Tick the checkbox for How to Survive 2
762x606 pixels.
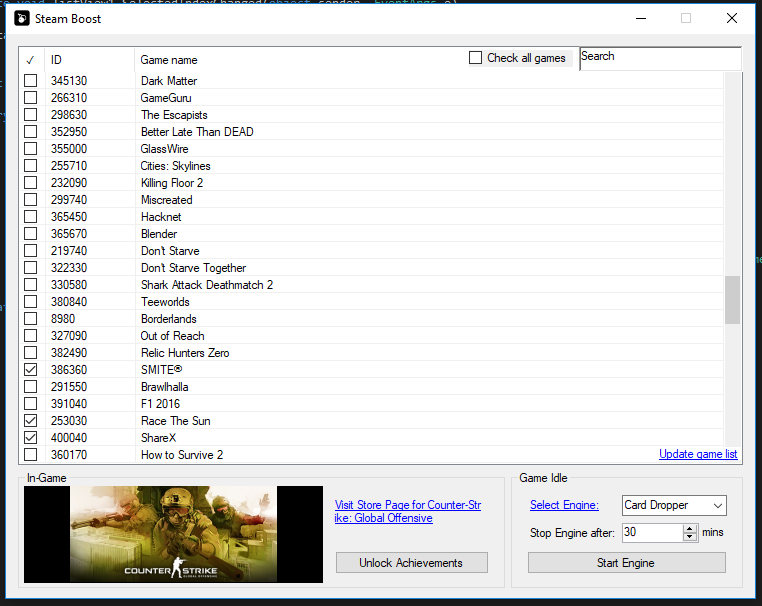click(x=31, y=454)
